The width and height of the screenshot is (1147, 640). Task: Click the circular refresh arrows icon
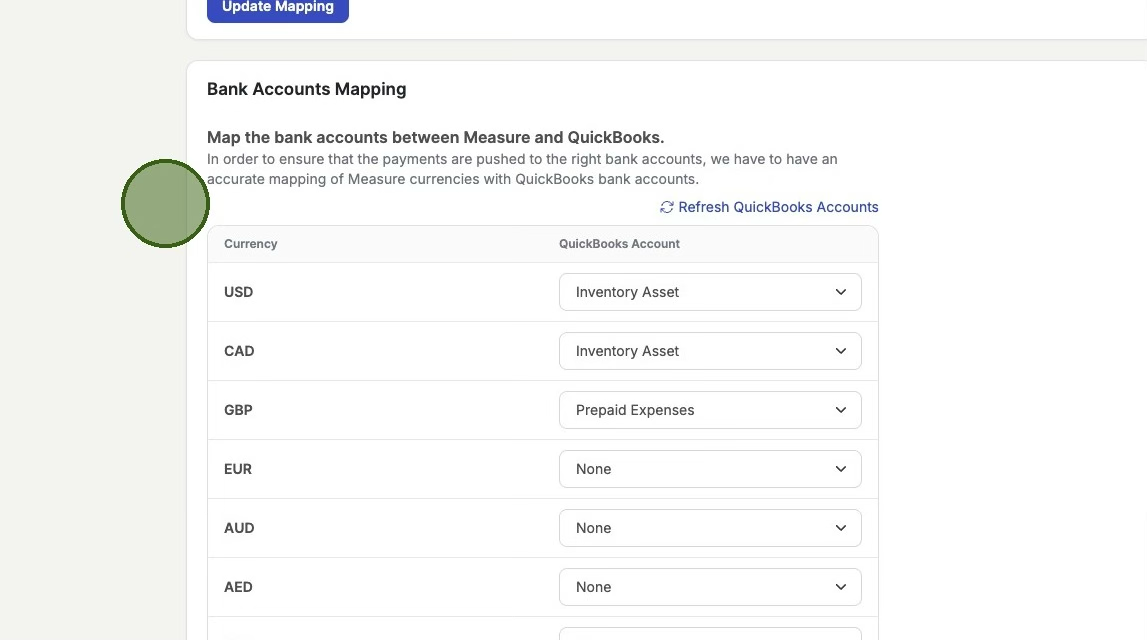click(667, 207)
